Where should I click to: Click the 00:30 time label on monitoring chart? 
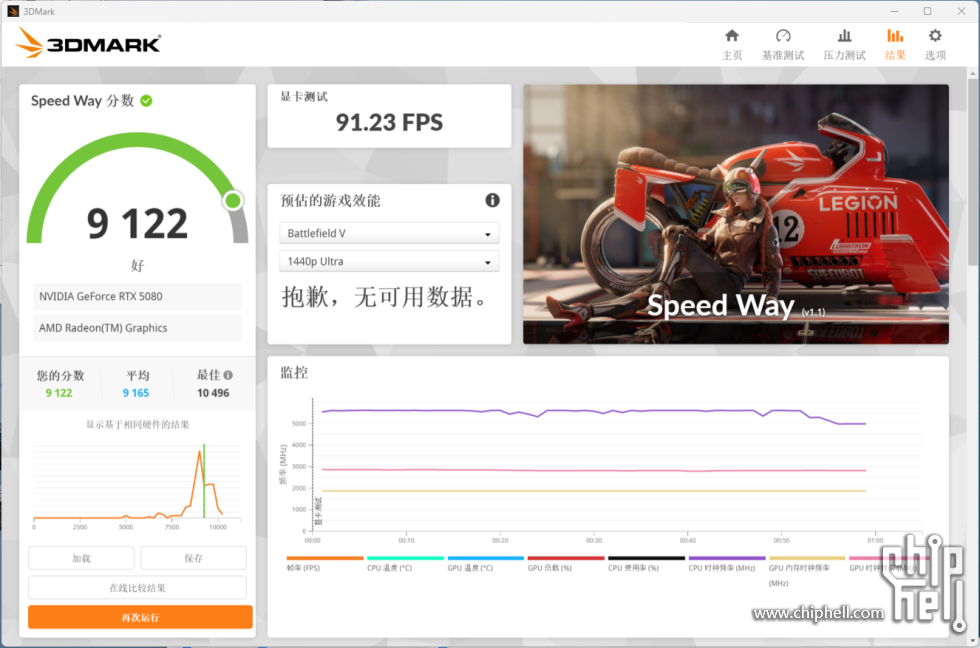[x=594, y=540]
